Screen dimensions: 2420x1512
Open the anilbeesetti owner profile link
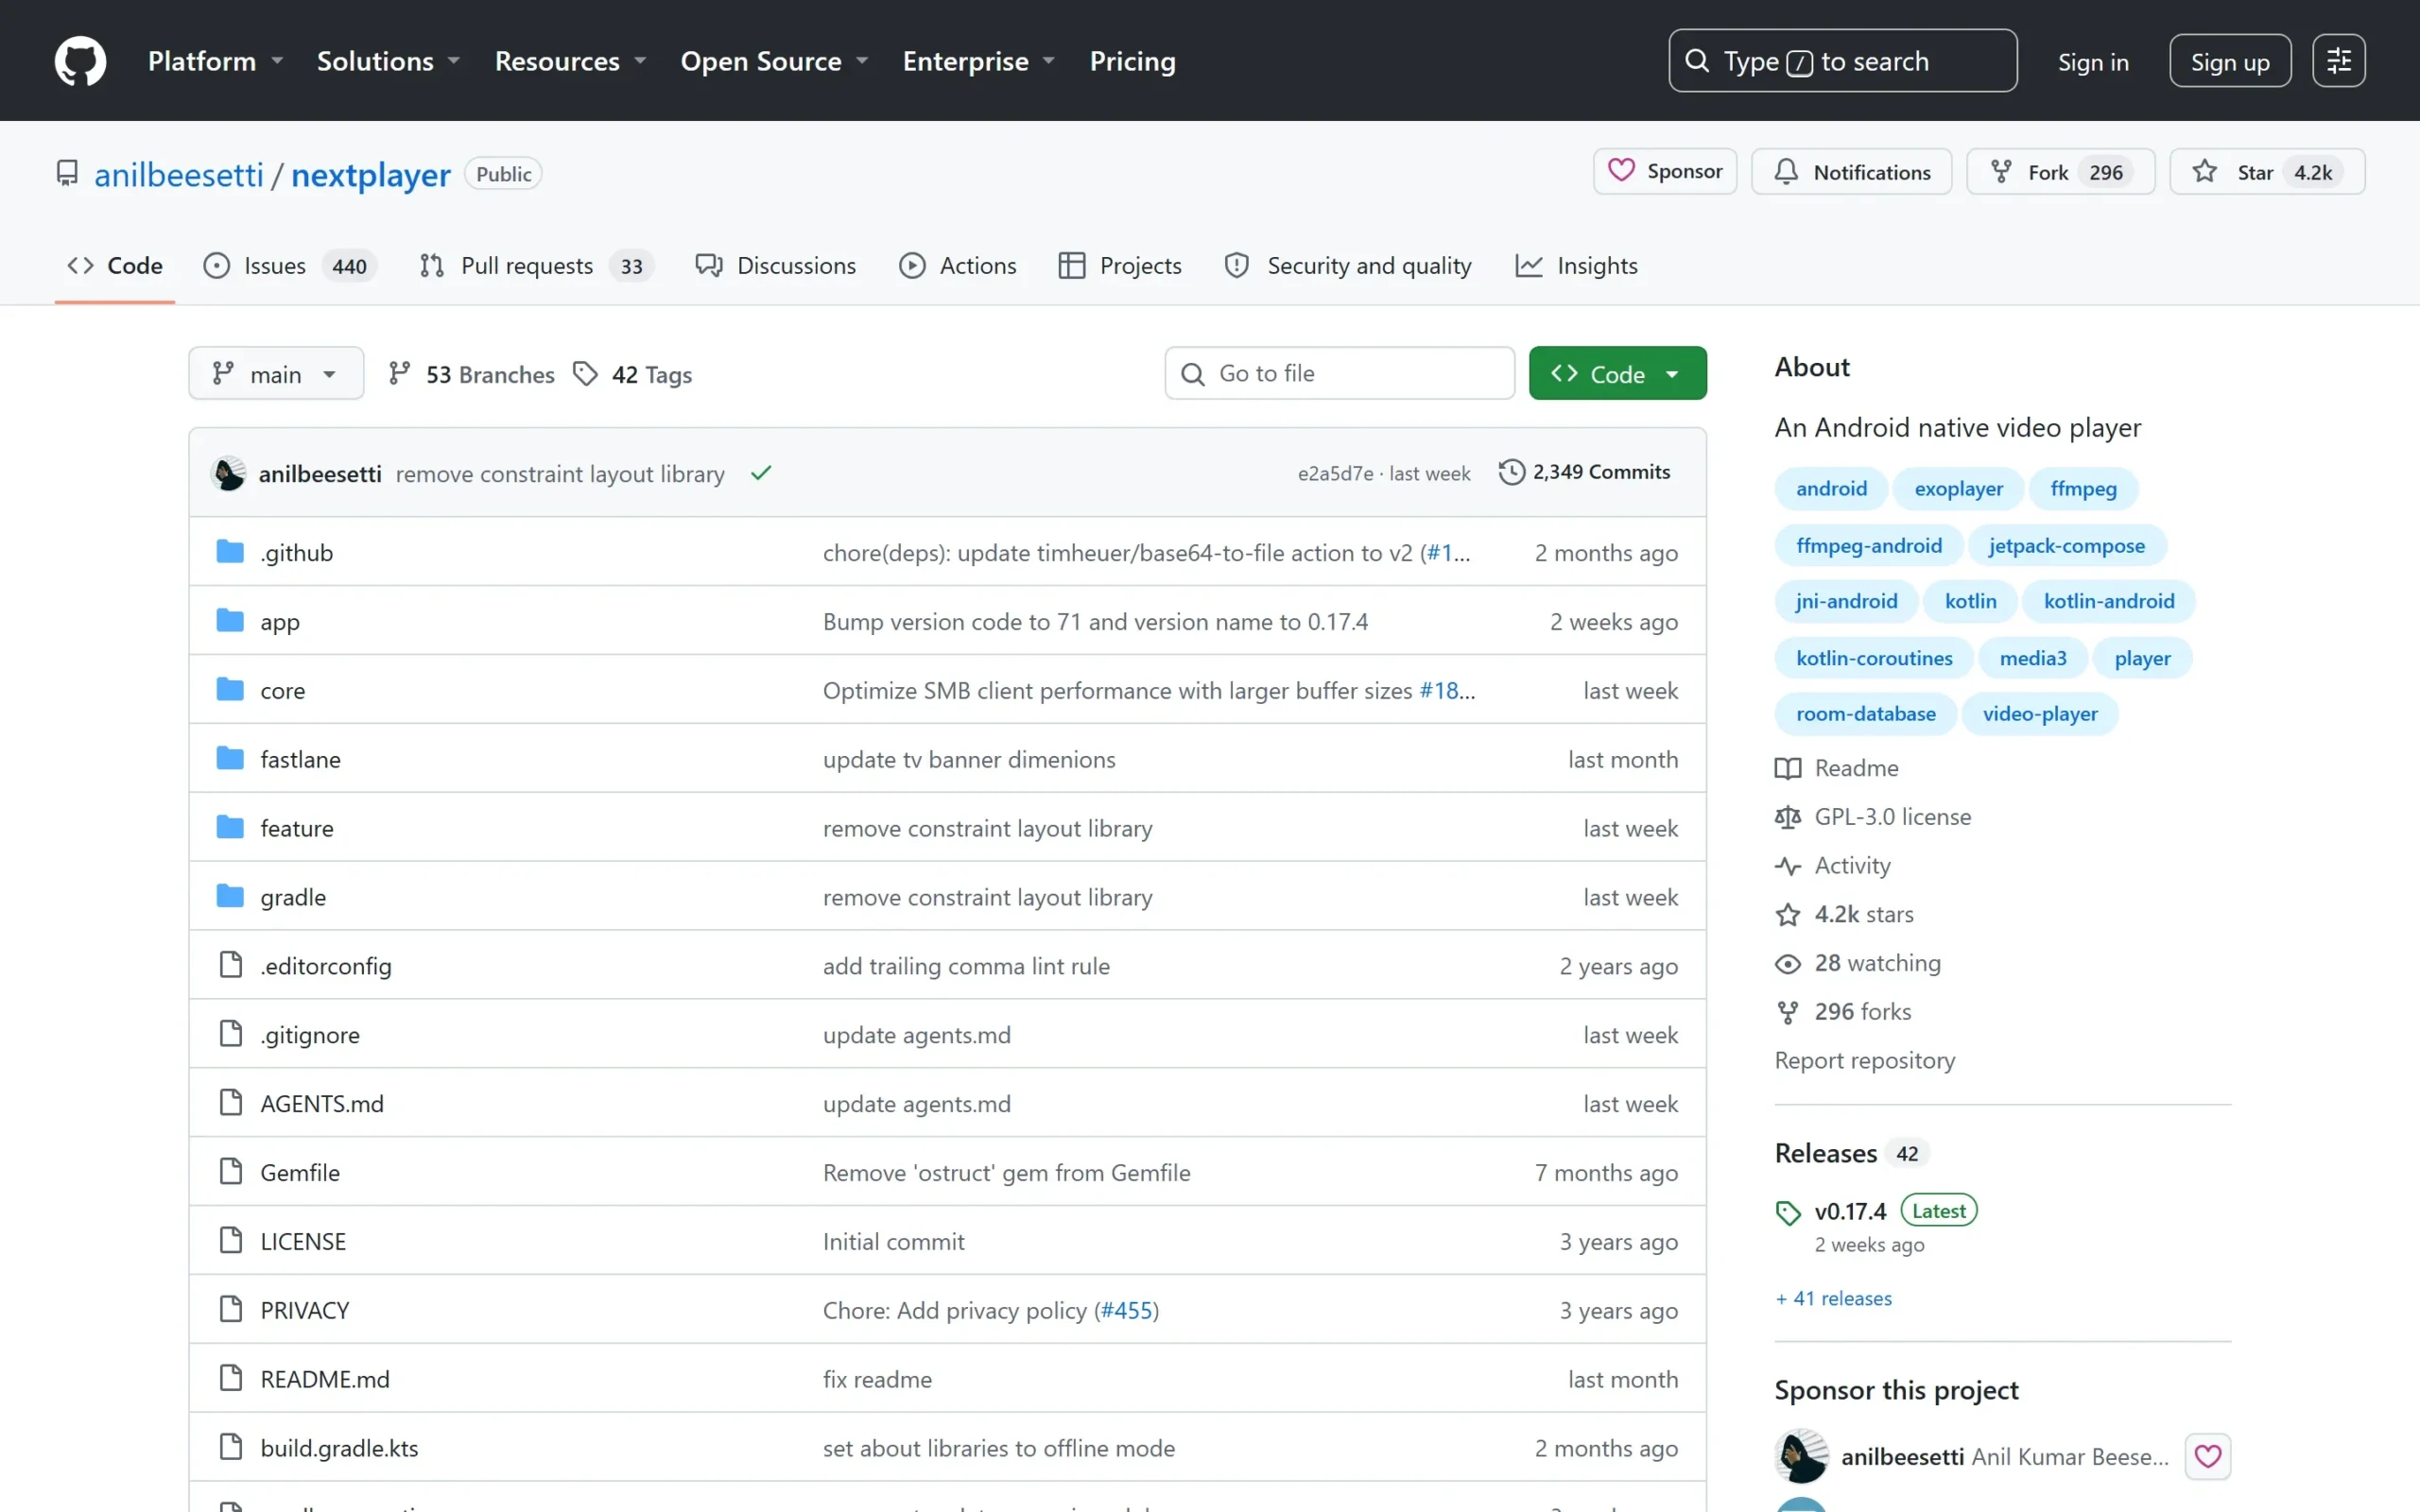pos(179,175)
